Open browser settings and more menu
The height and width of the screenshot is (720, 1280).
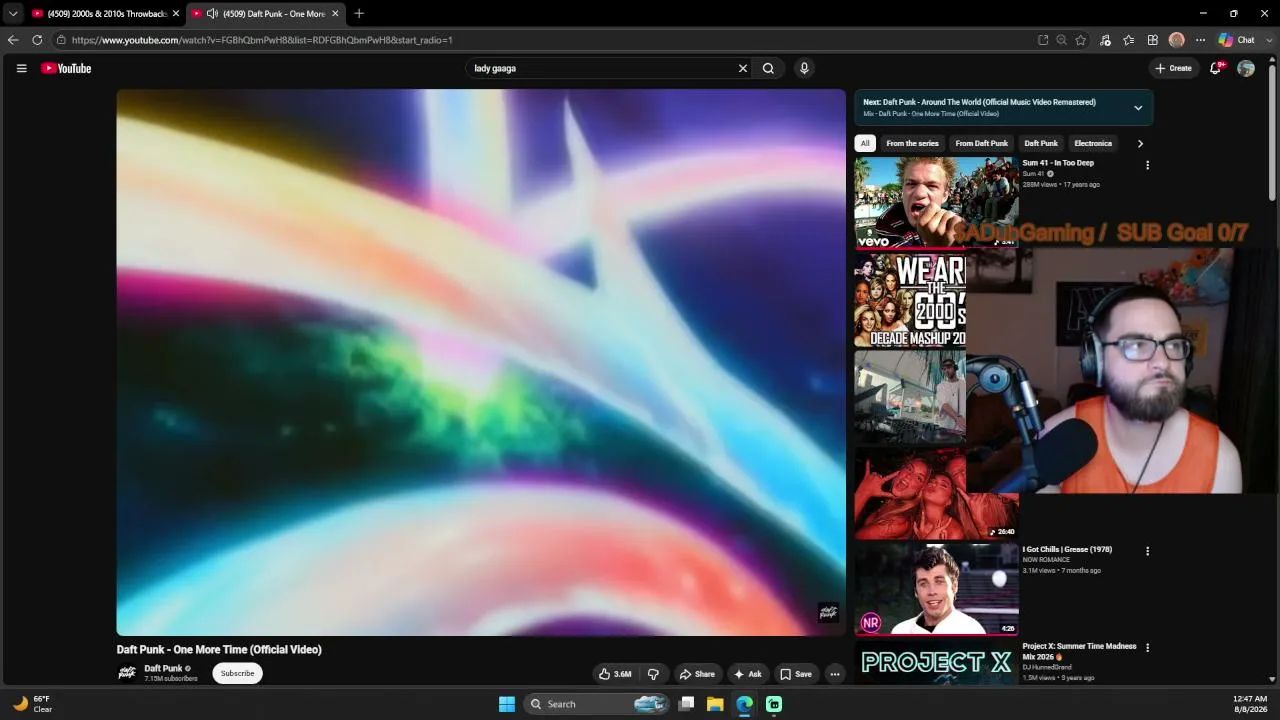pos(1201,40)
